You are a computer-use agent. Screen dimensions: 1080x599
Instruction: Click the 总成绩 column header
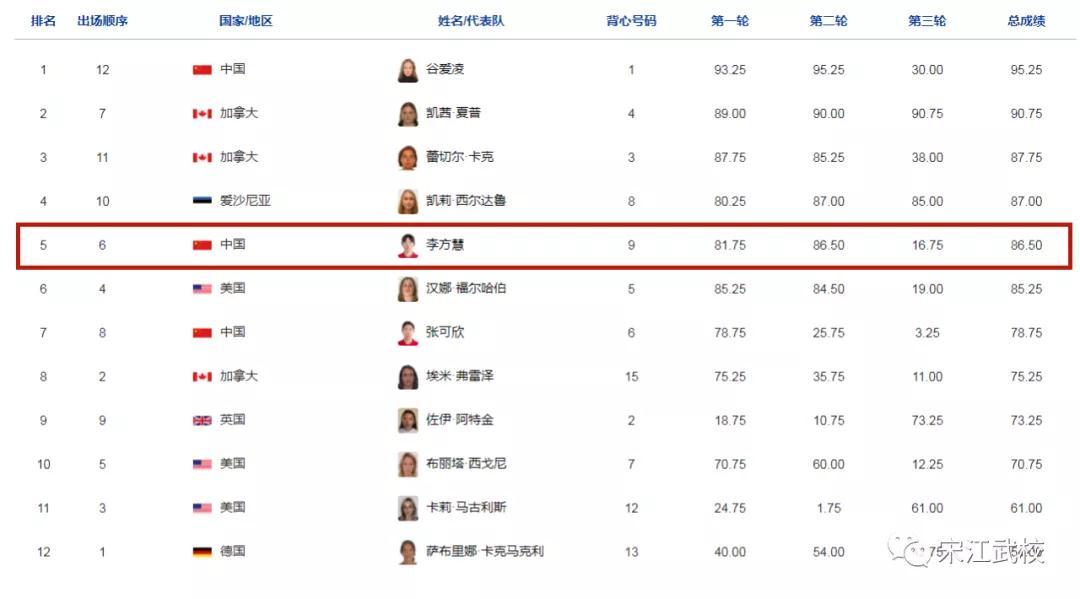1026,21
